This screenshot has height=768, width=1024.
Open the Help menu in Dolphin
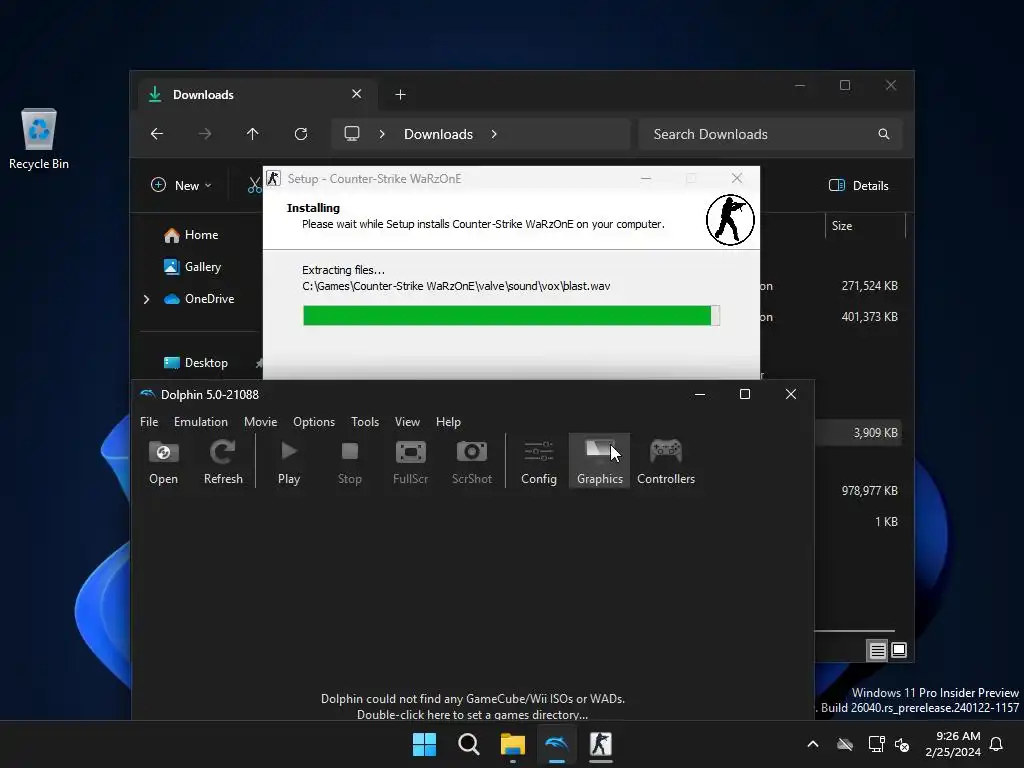(448, 422)
